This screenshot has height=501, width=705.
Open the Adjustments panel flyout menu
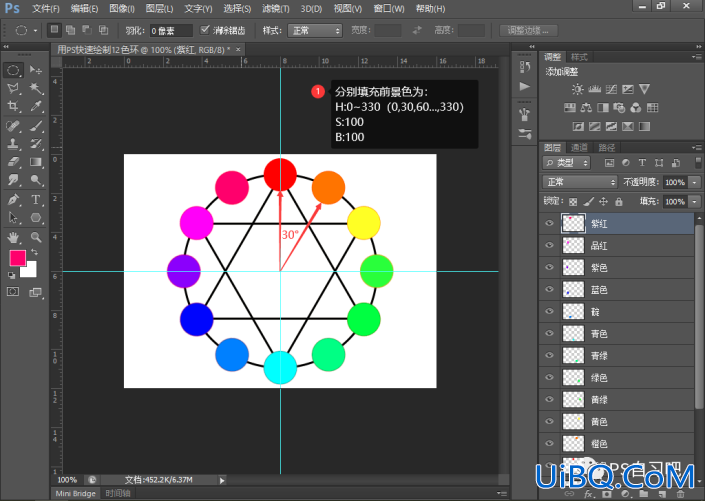(696, 57)
